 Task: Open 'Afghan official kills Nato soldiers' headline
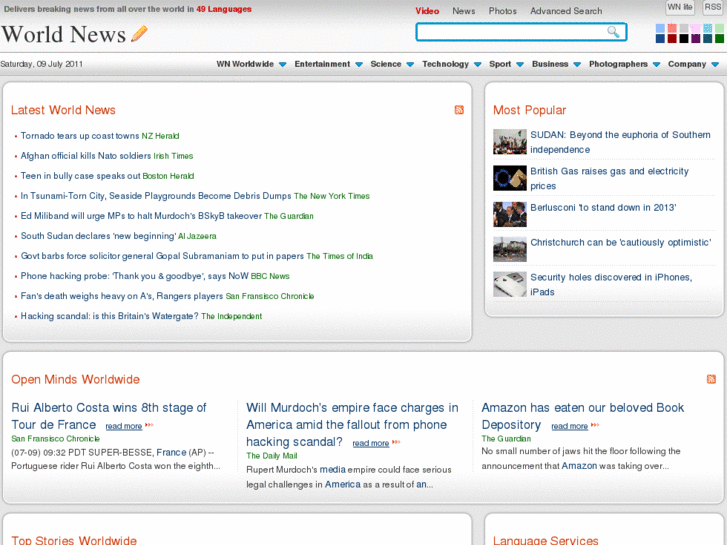86,156
